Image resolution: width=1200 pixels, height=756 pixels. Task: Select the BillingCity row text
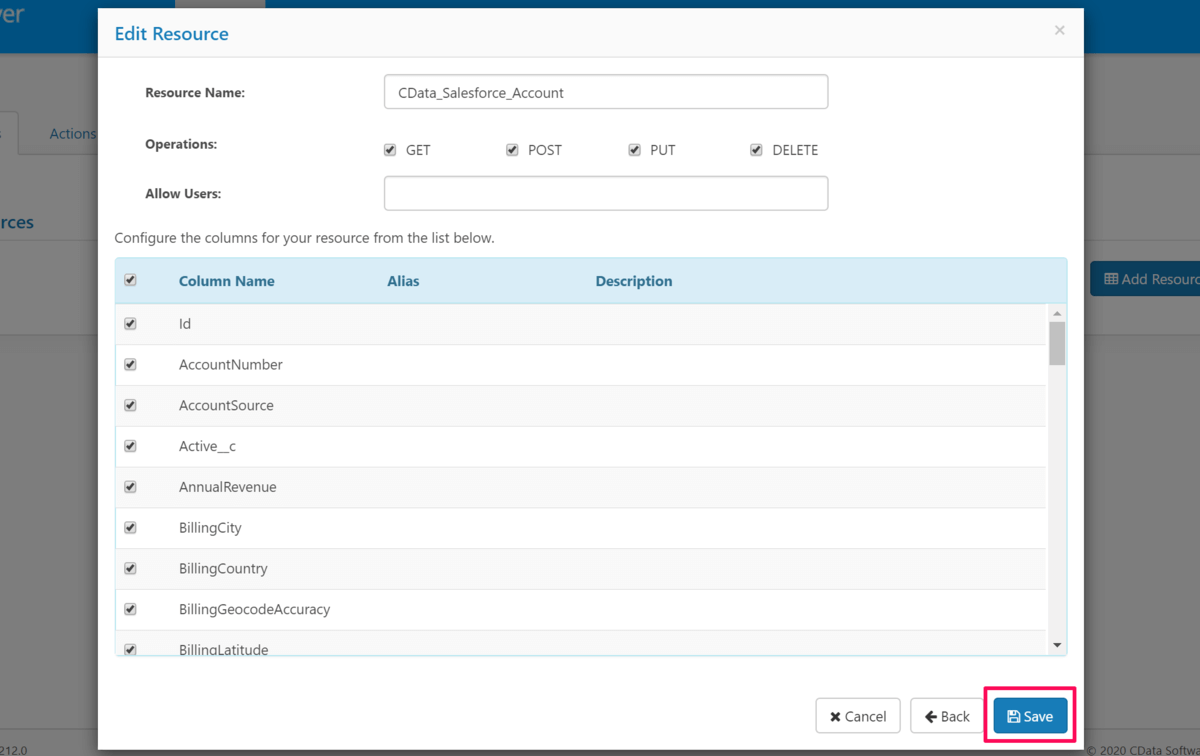[210, 527]
